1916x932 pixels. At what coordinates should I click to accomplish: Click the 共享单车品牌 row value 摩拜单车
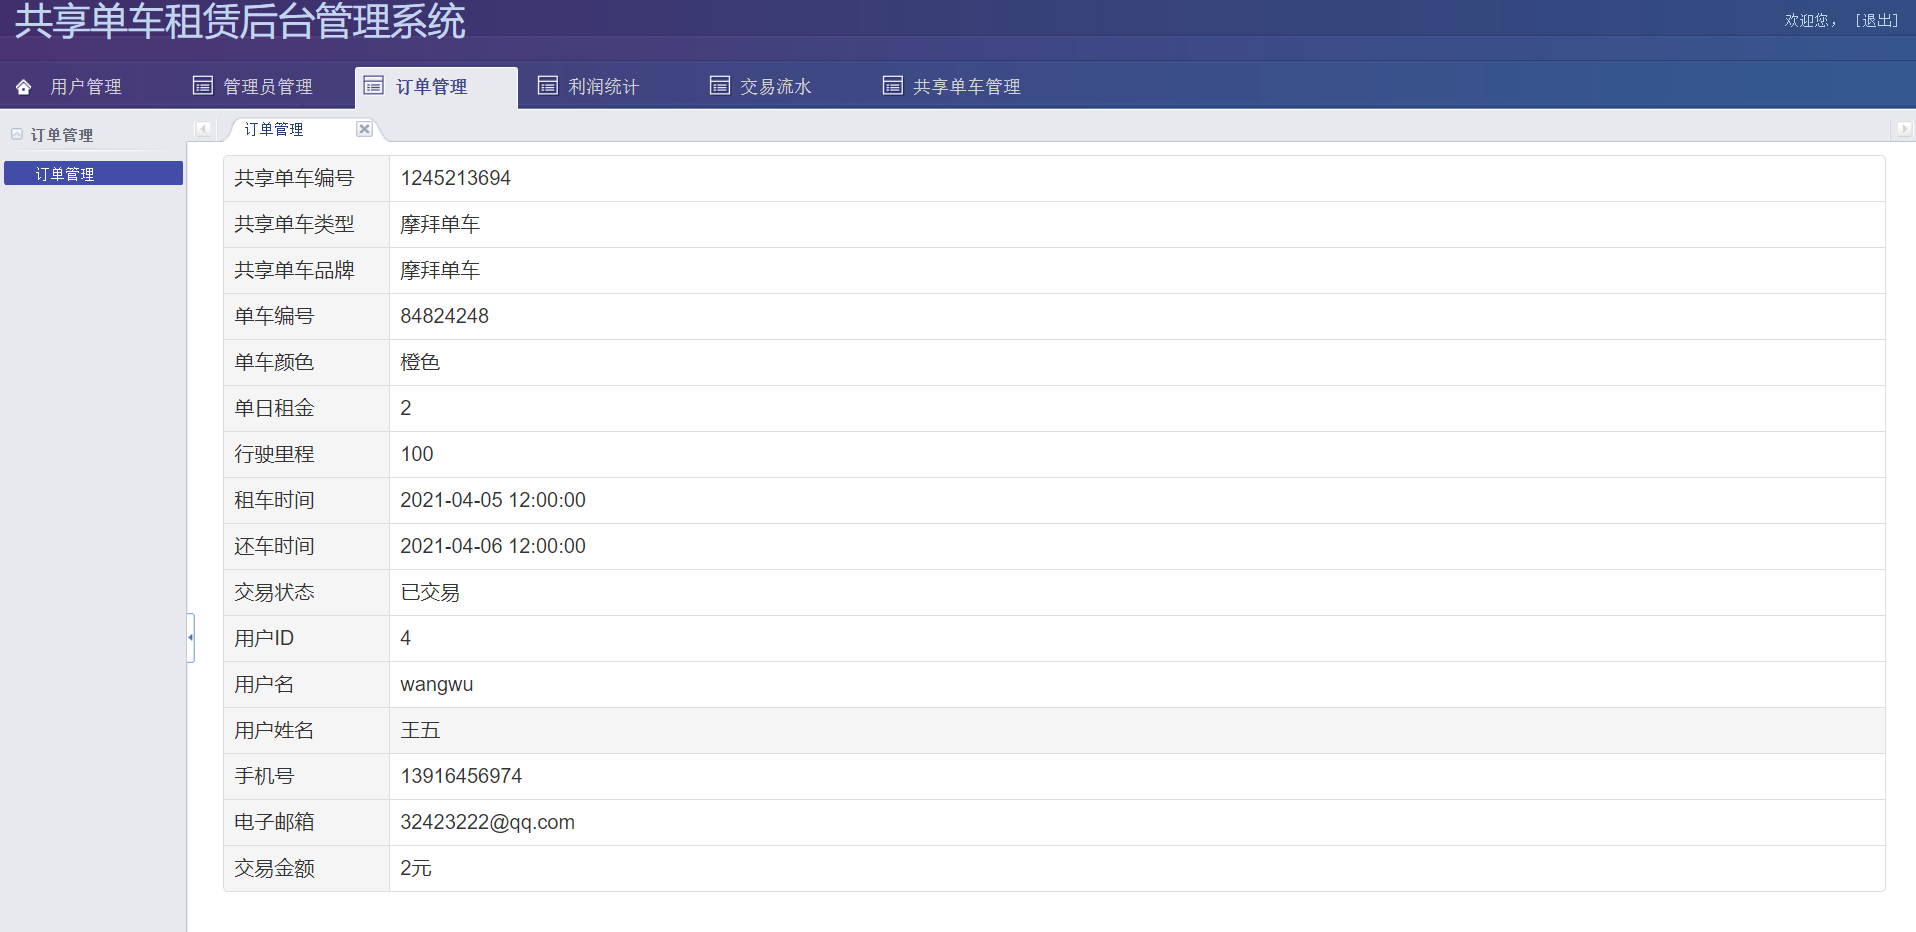[x=440, y=270]
